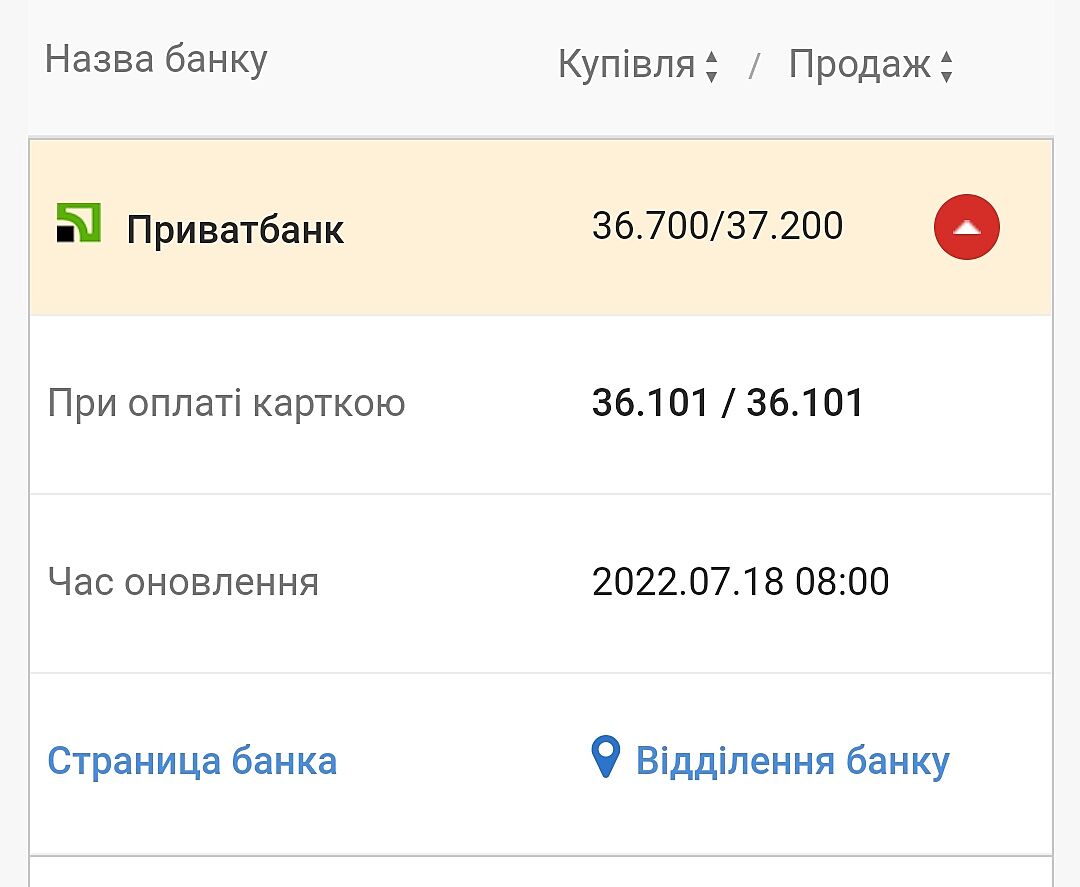
Task: Click the Купівля column header text
Action: tap(626, 65)
